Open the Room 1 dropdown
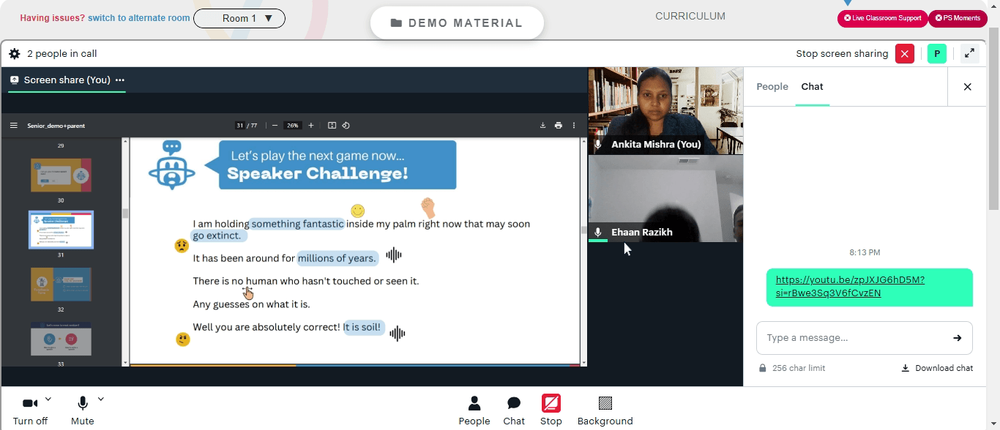Image resolution: width=1000 pixels, height=430 pixels. [x=239, y=18]
